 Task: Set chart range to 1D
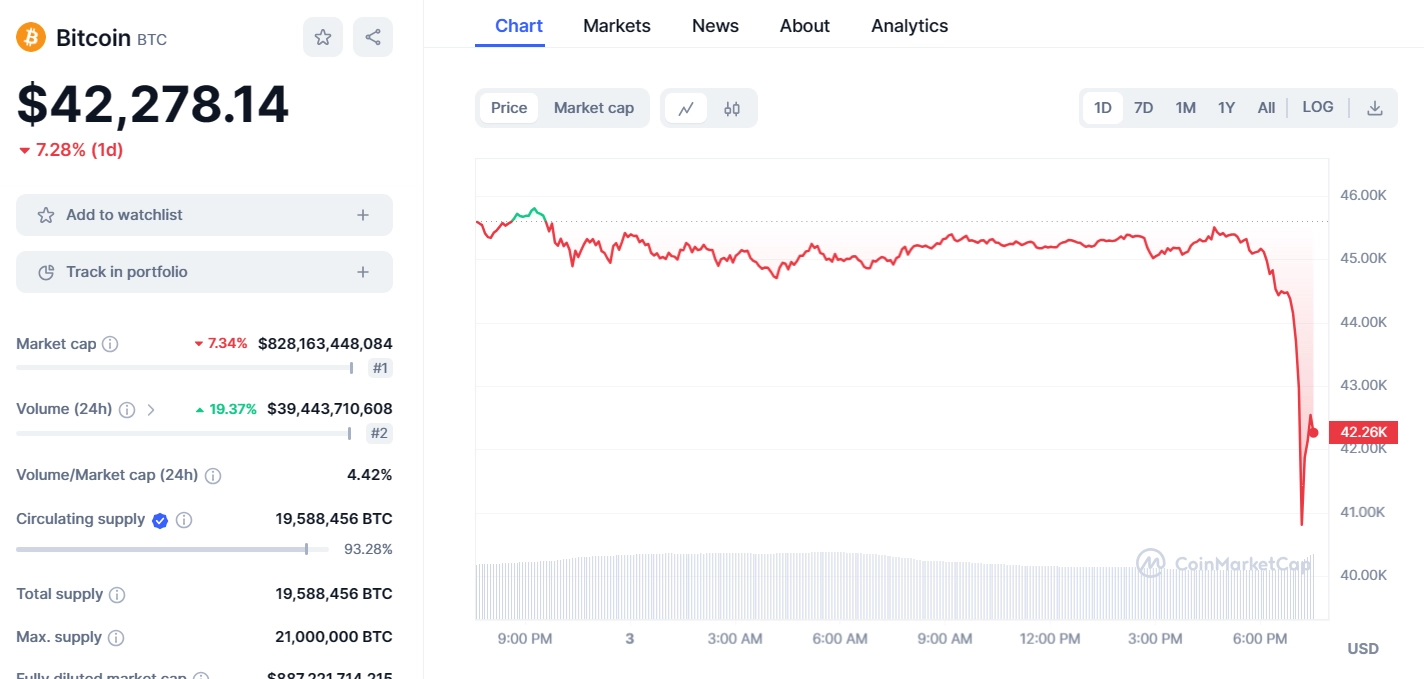click(x=1103, y=108)
